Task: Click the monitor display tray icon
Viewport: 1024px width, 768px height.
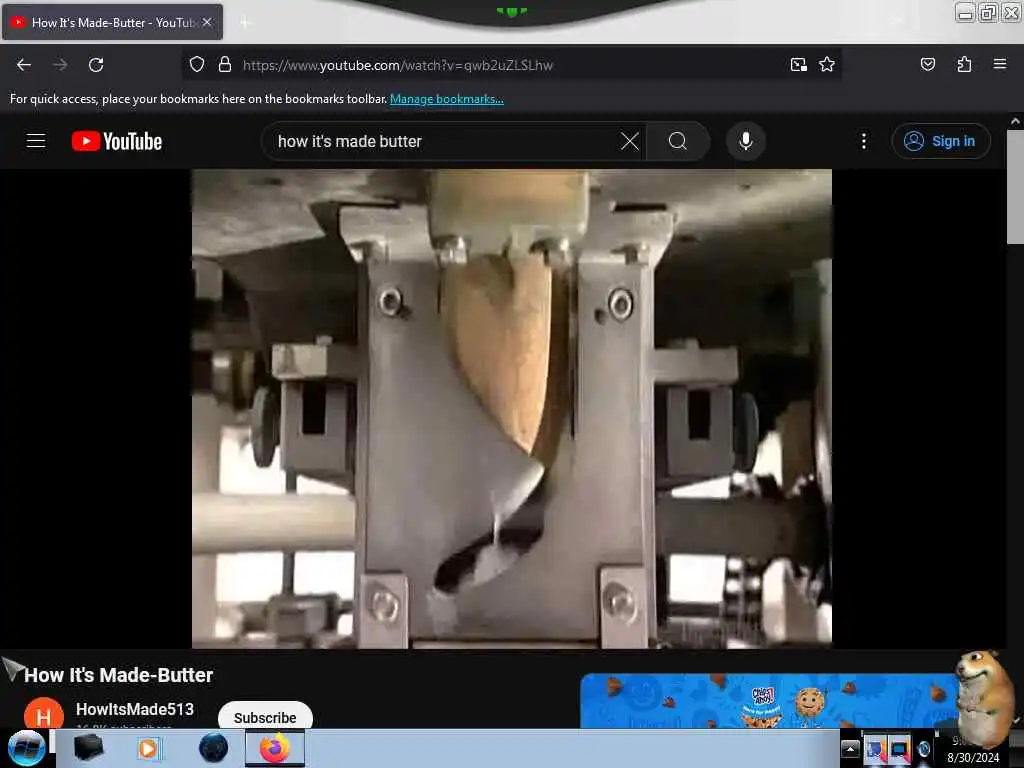Action: point(899,749)
